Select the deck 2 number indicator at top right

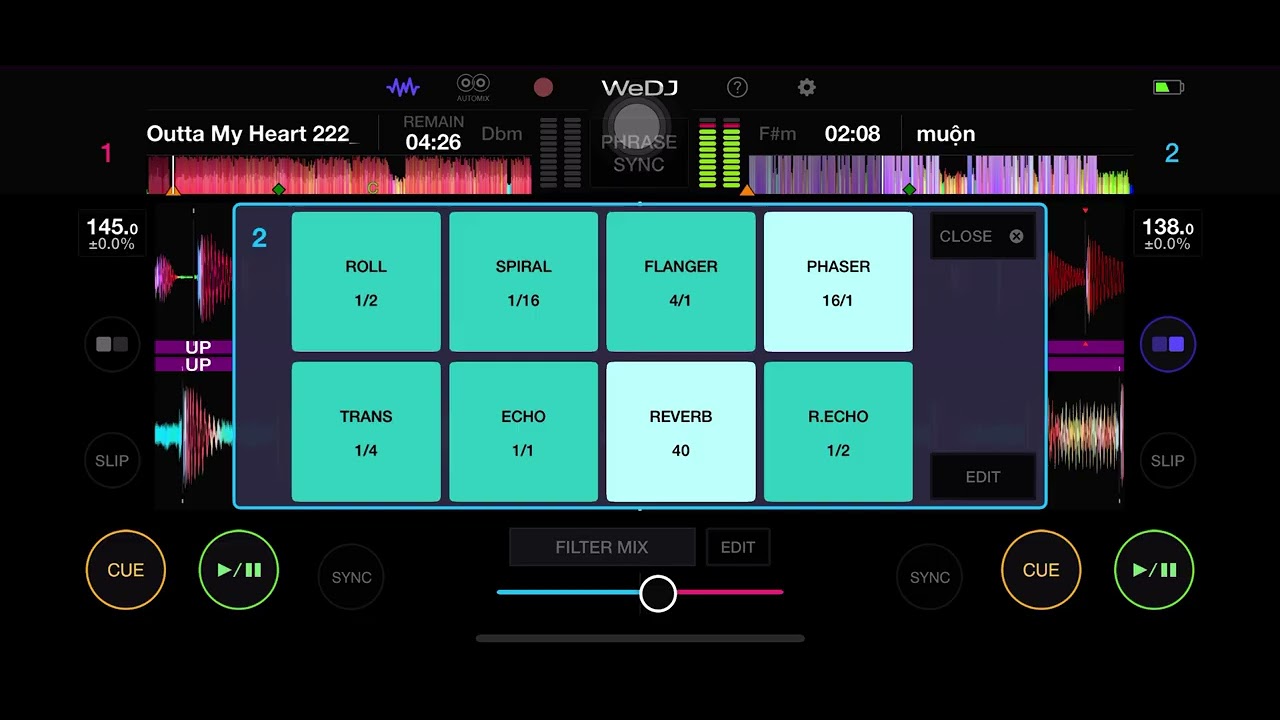point(1172,153)
